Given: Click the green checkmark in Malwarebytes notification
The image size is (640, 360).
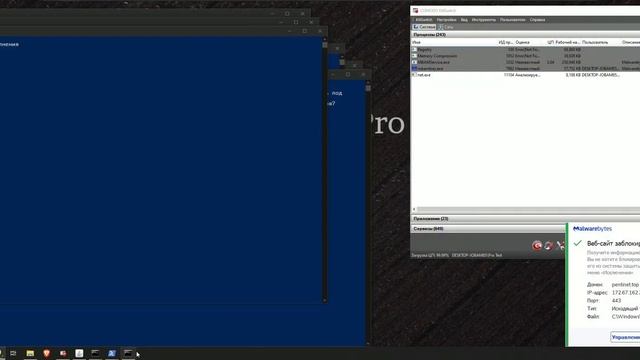Looking at the screenshot, I should pyautogui.click(x=578, y=243).
